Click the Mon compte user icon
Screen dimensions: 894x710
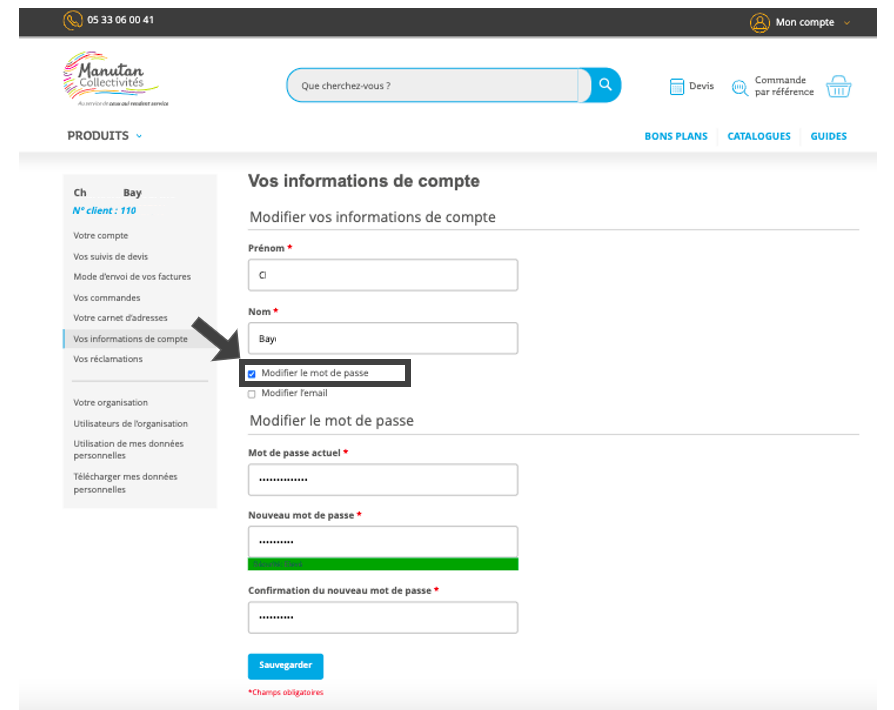760,22
